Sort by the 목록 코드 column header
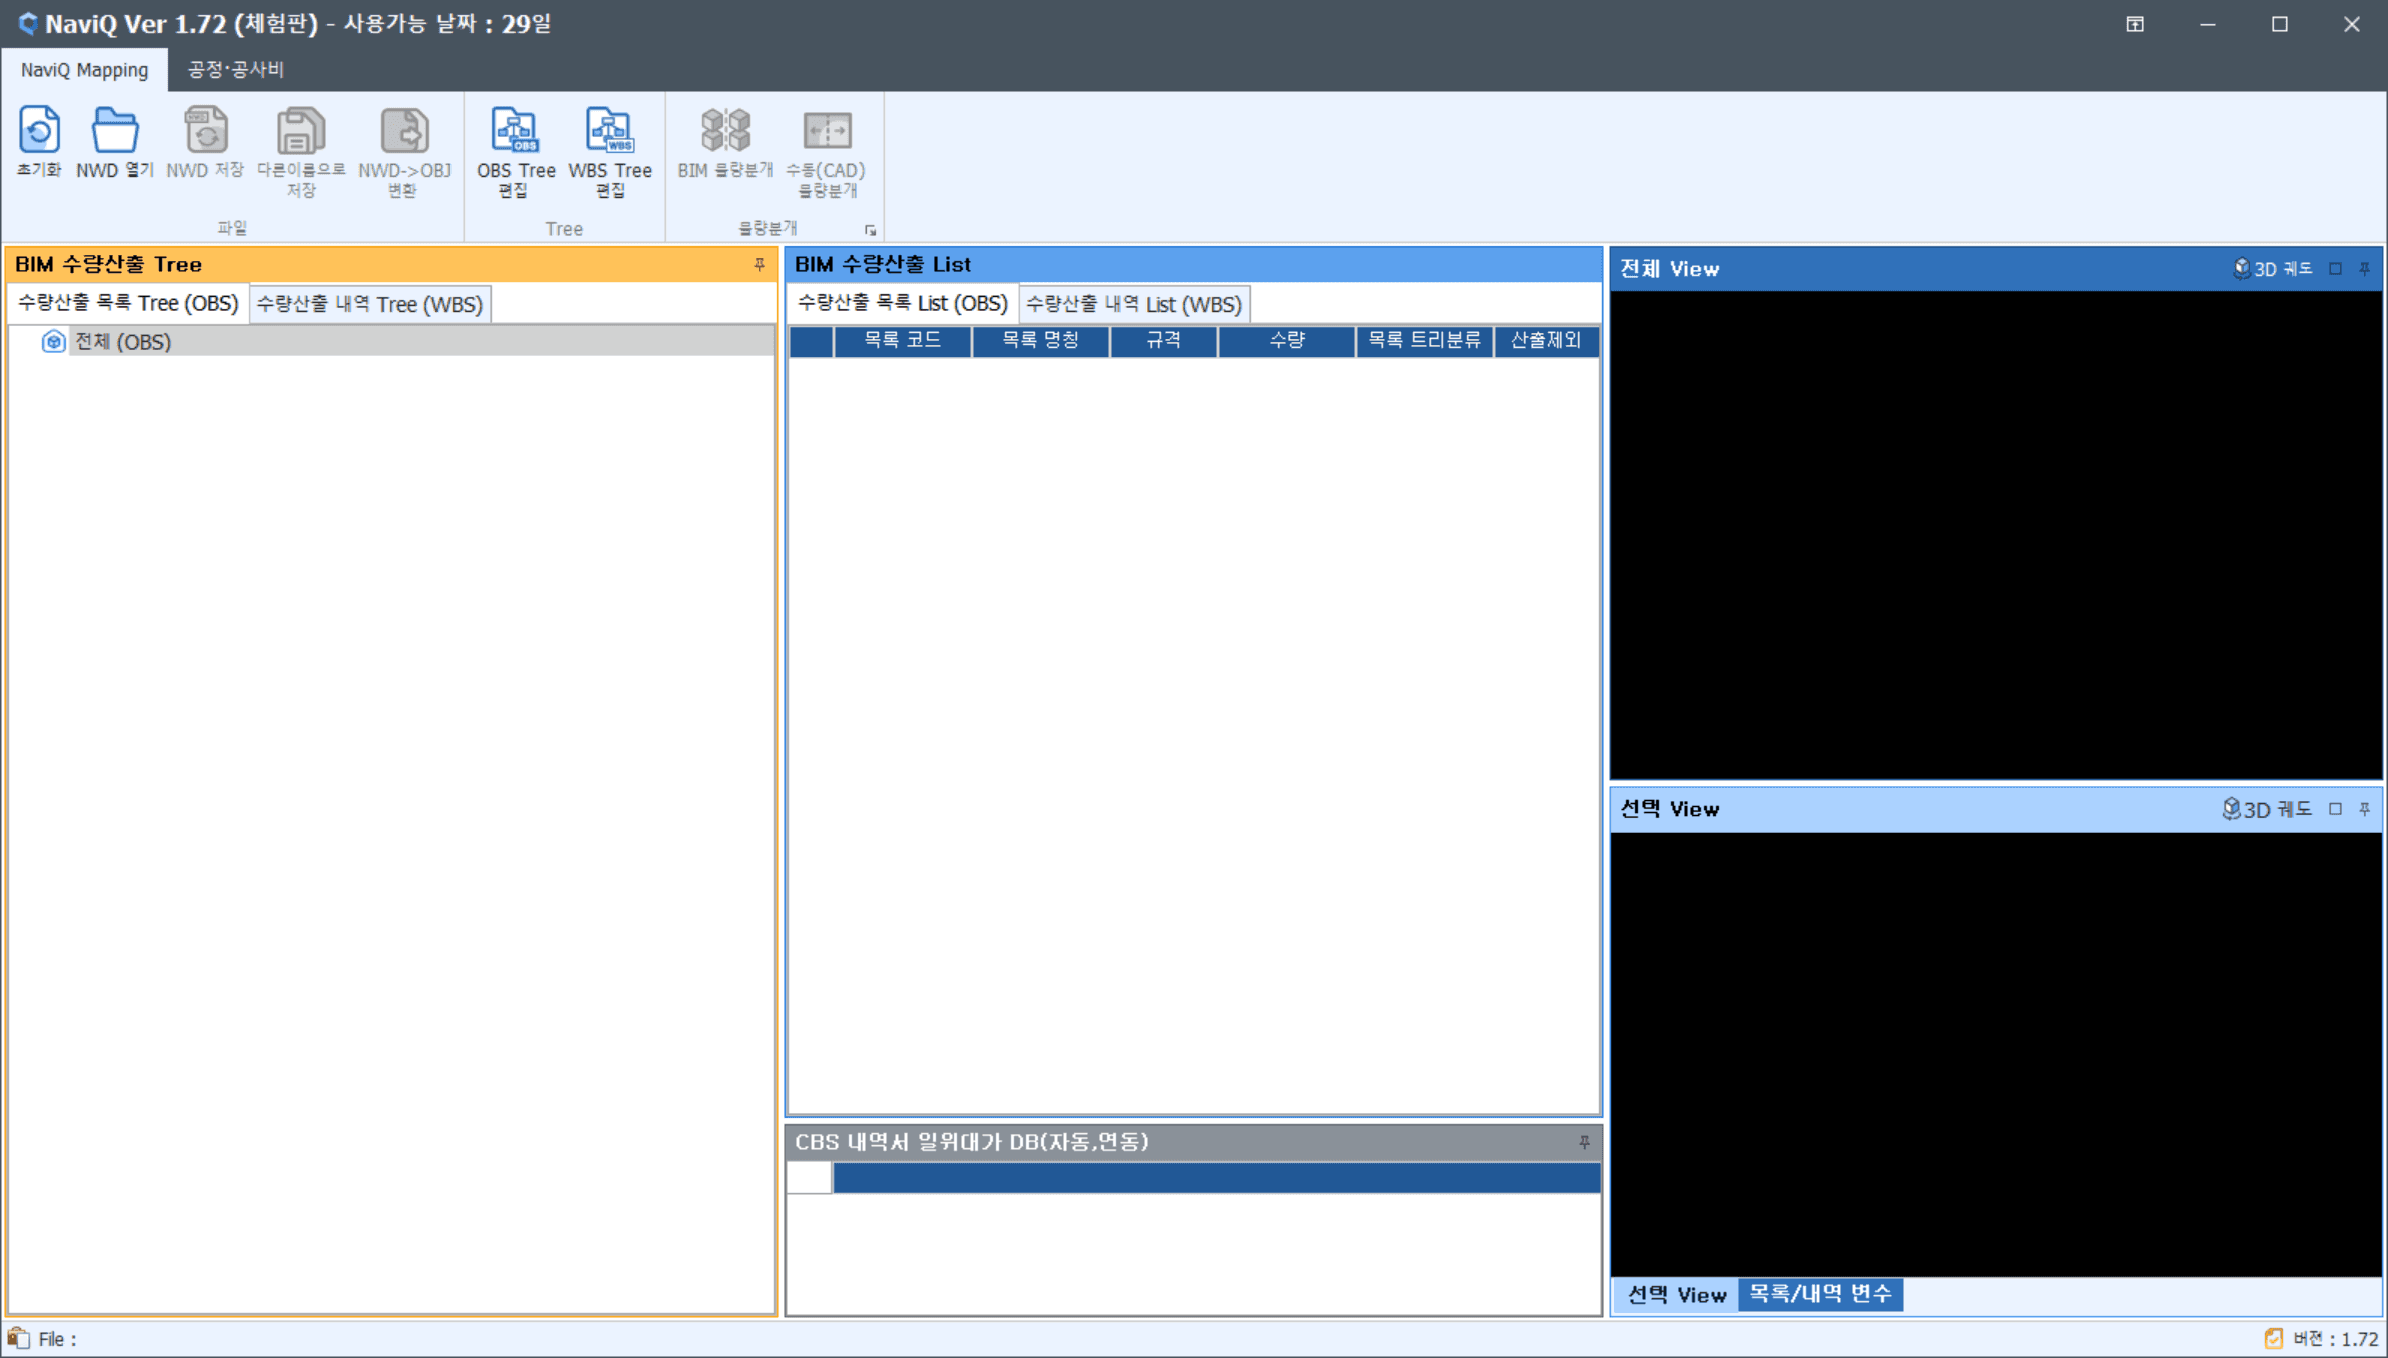This screenshot has height=1358, width=2388. (x=902, y=341)
